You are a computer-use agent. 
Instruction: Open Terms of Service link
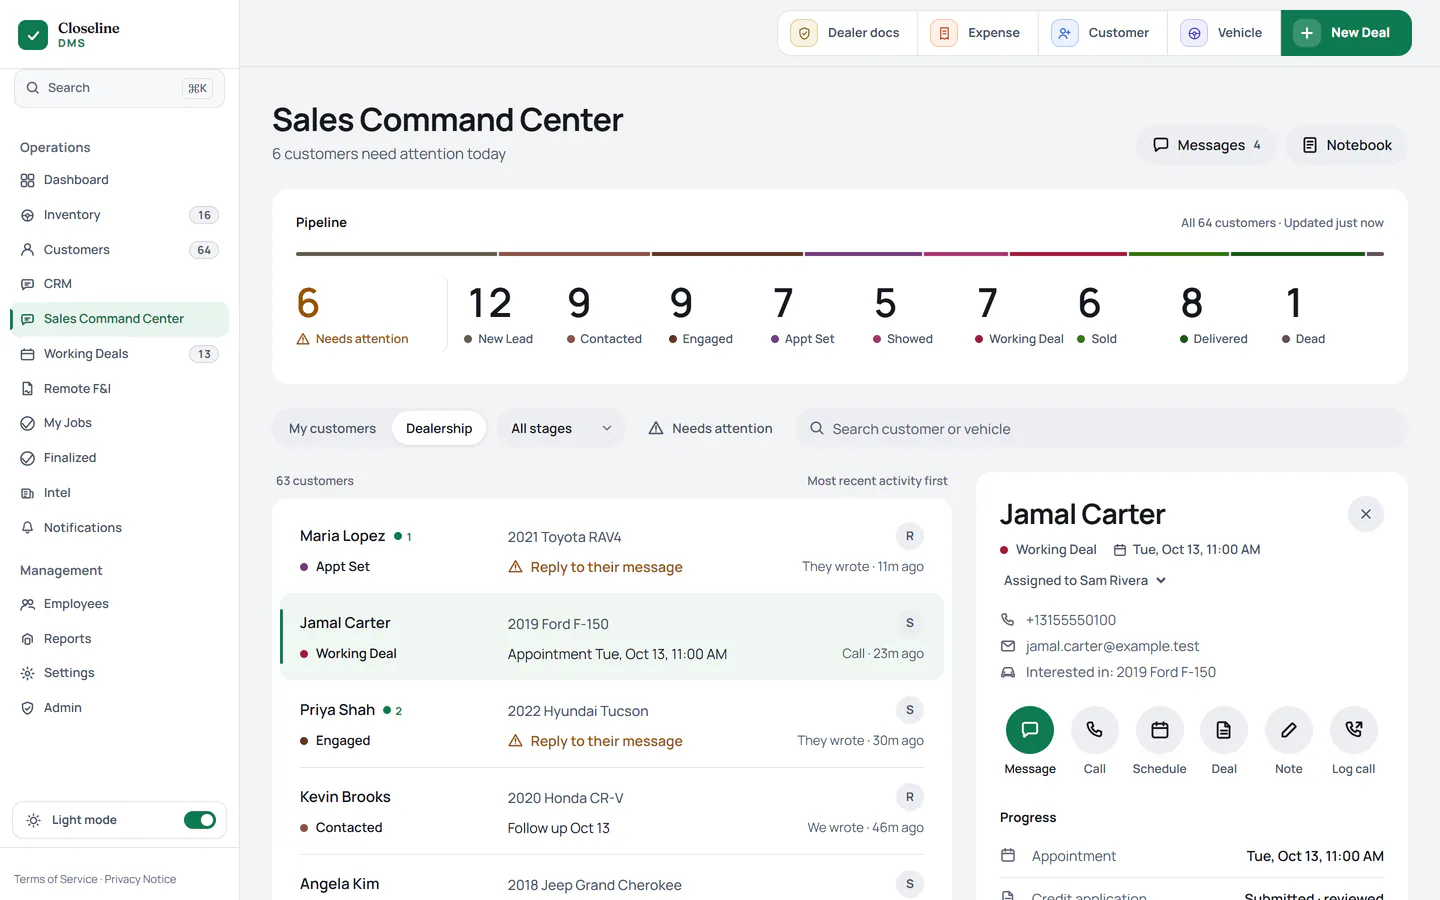(56, 879)
